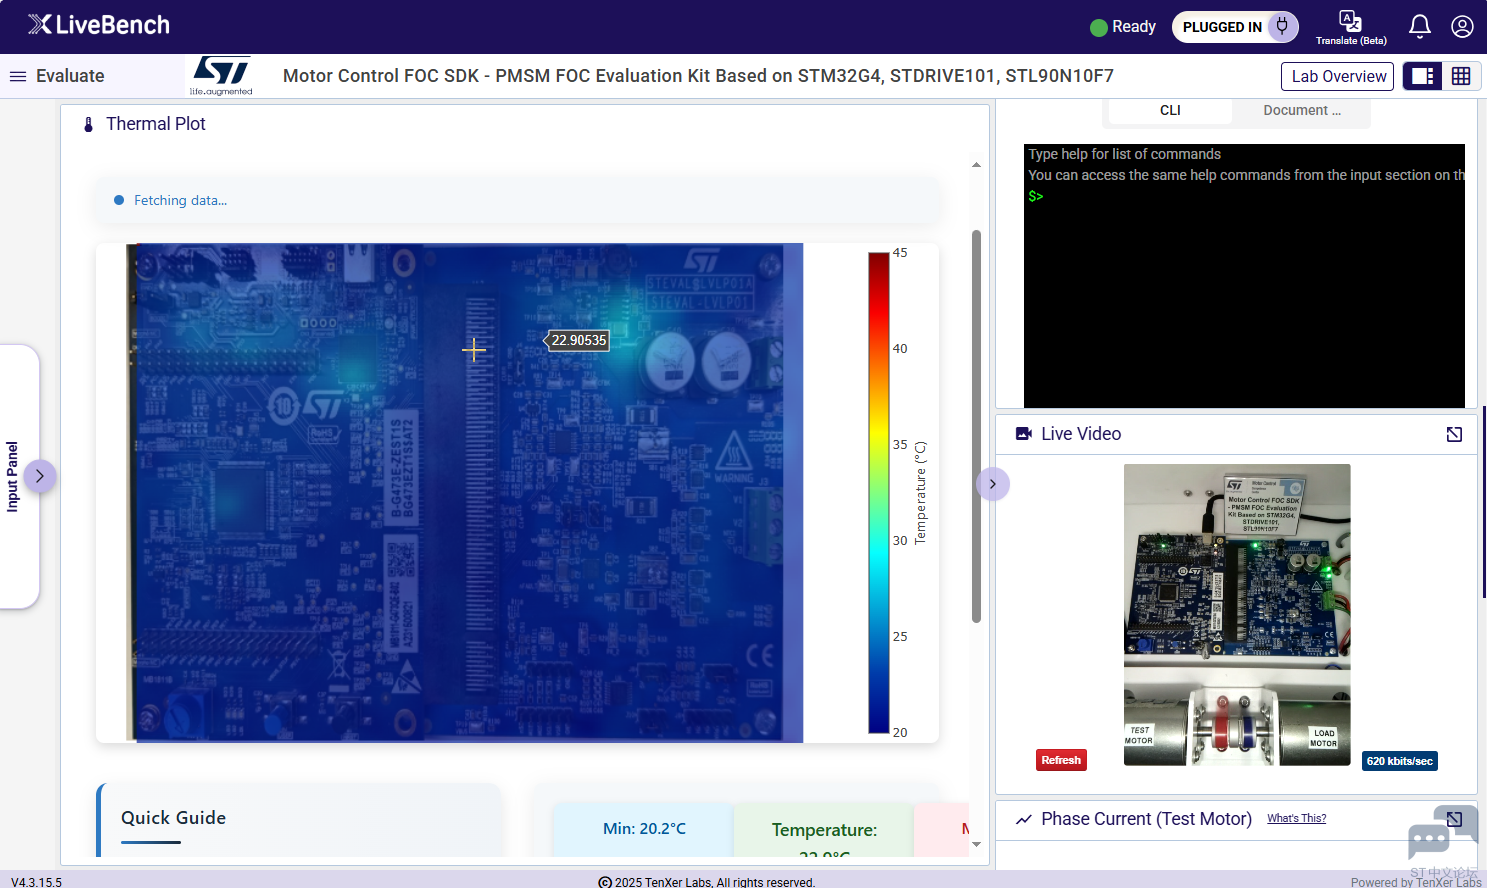This screenshot has width=1487, height=888.
Task: Click the Temperature reading card
Action: 824,831
